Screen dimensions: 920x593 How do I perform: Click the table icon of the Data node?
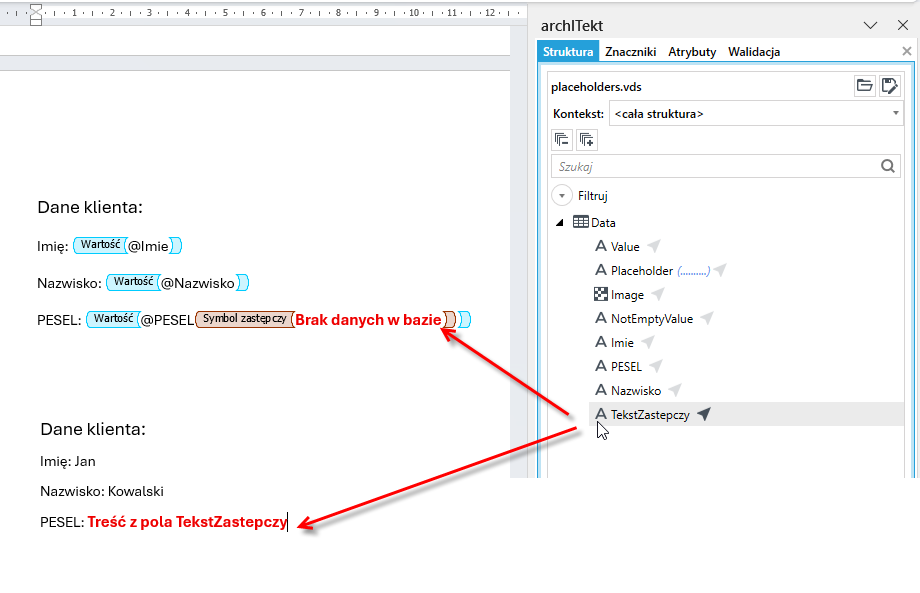pos(581,222)
